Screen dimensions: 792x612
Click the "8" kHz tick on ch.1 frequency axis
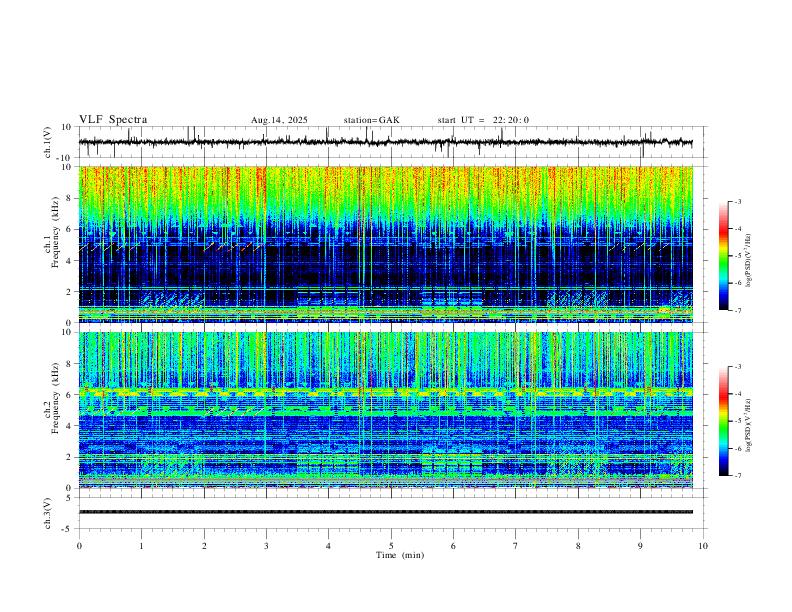point(70,198)
